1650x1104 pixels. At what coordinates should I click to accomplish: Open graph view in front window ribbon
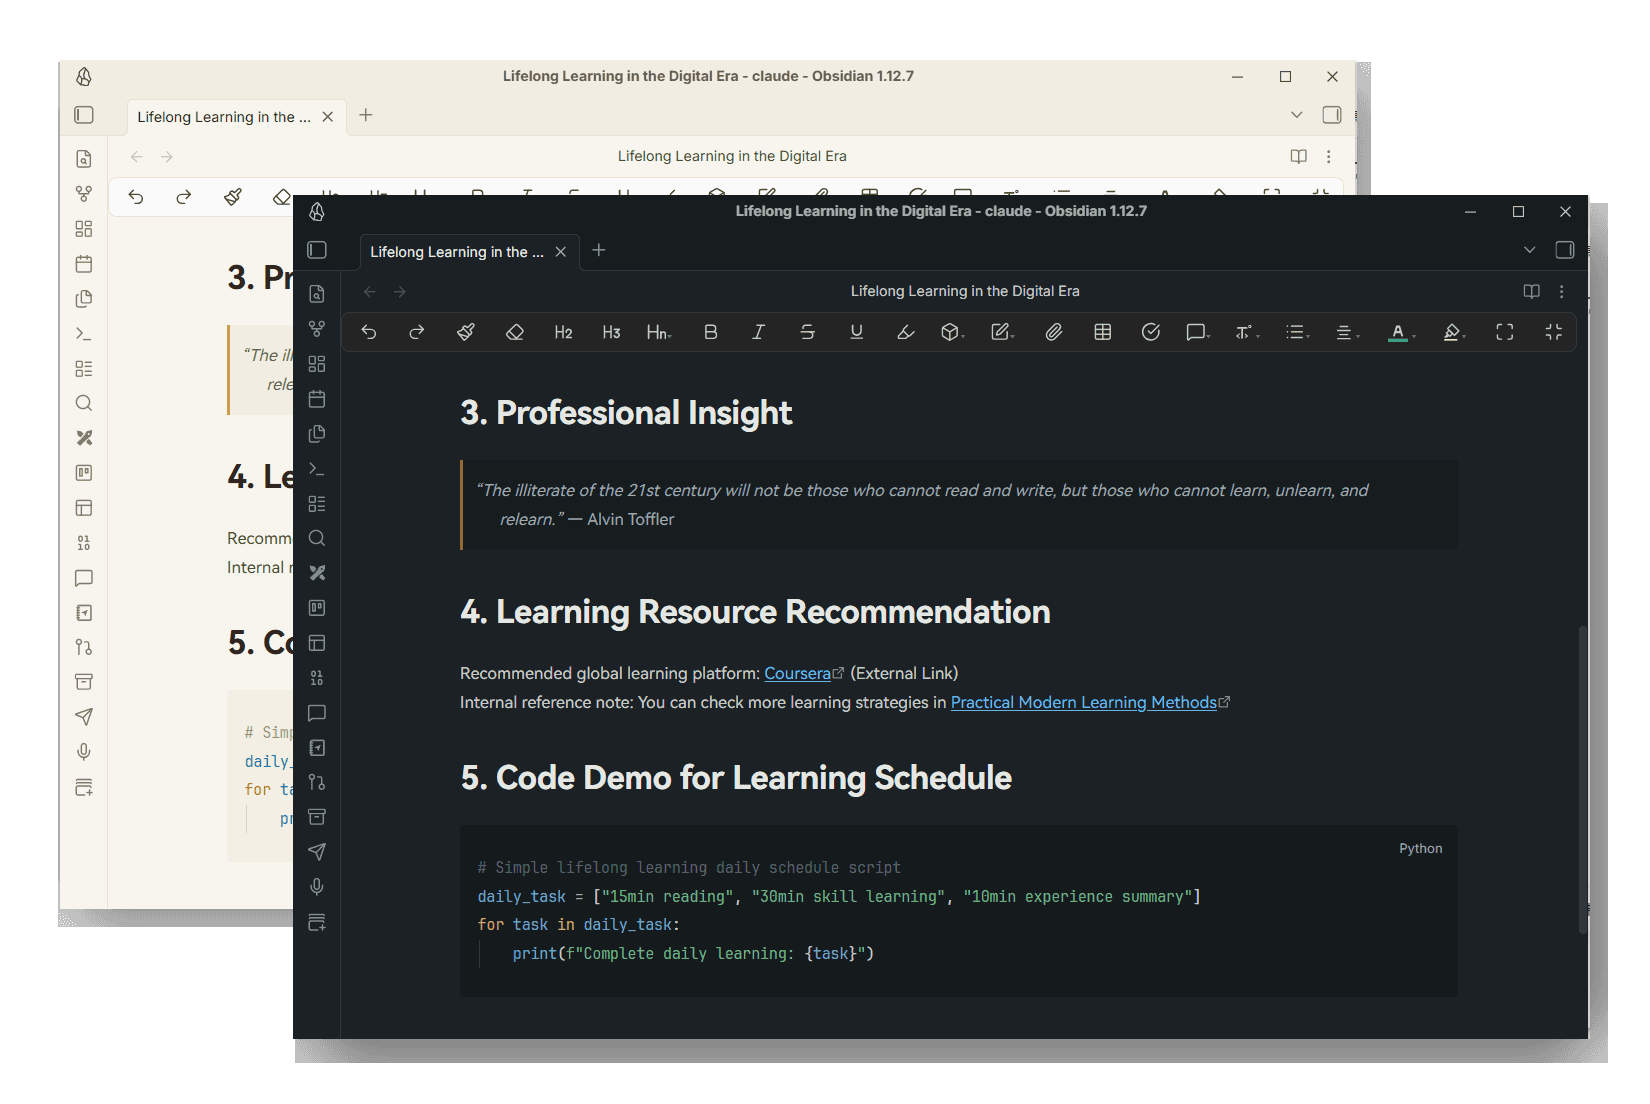click(x=317, y=329)
